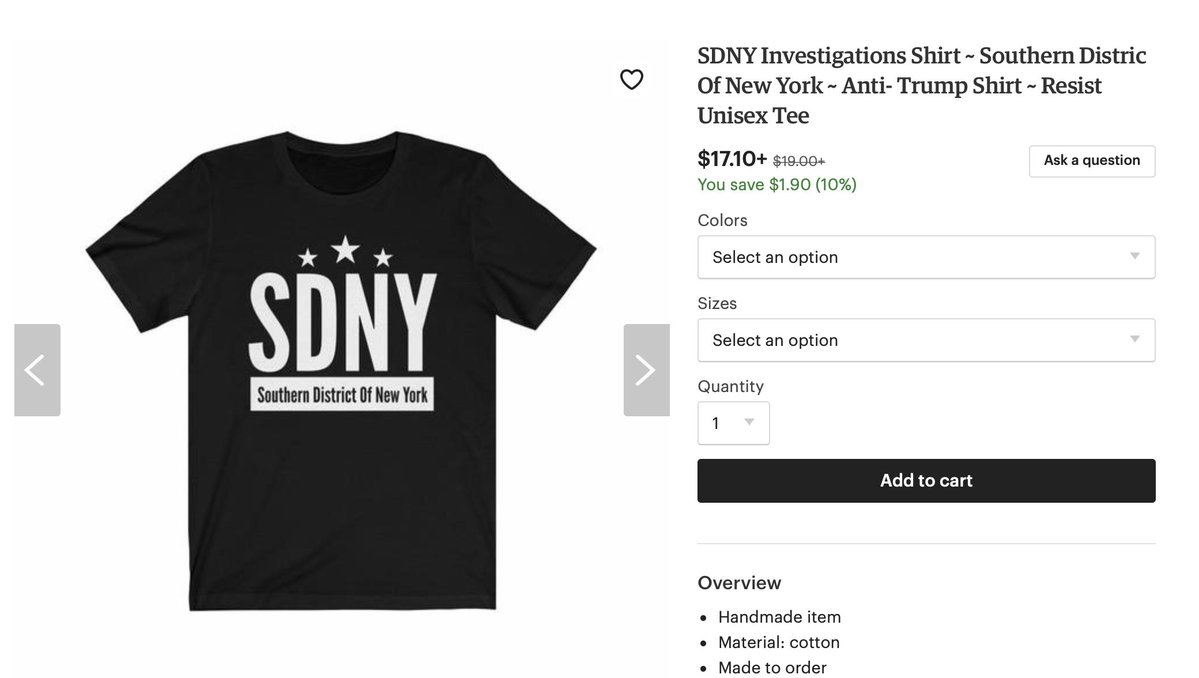Click the black SDNY t-shirt photo
This screenshot has height=678, width=1199.
pyautogui.click(x=341, y=371)
